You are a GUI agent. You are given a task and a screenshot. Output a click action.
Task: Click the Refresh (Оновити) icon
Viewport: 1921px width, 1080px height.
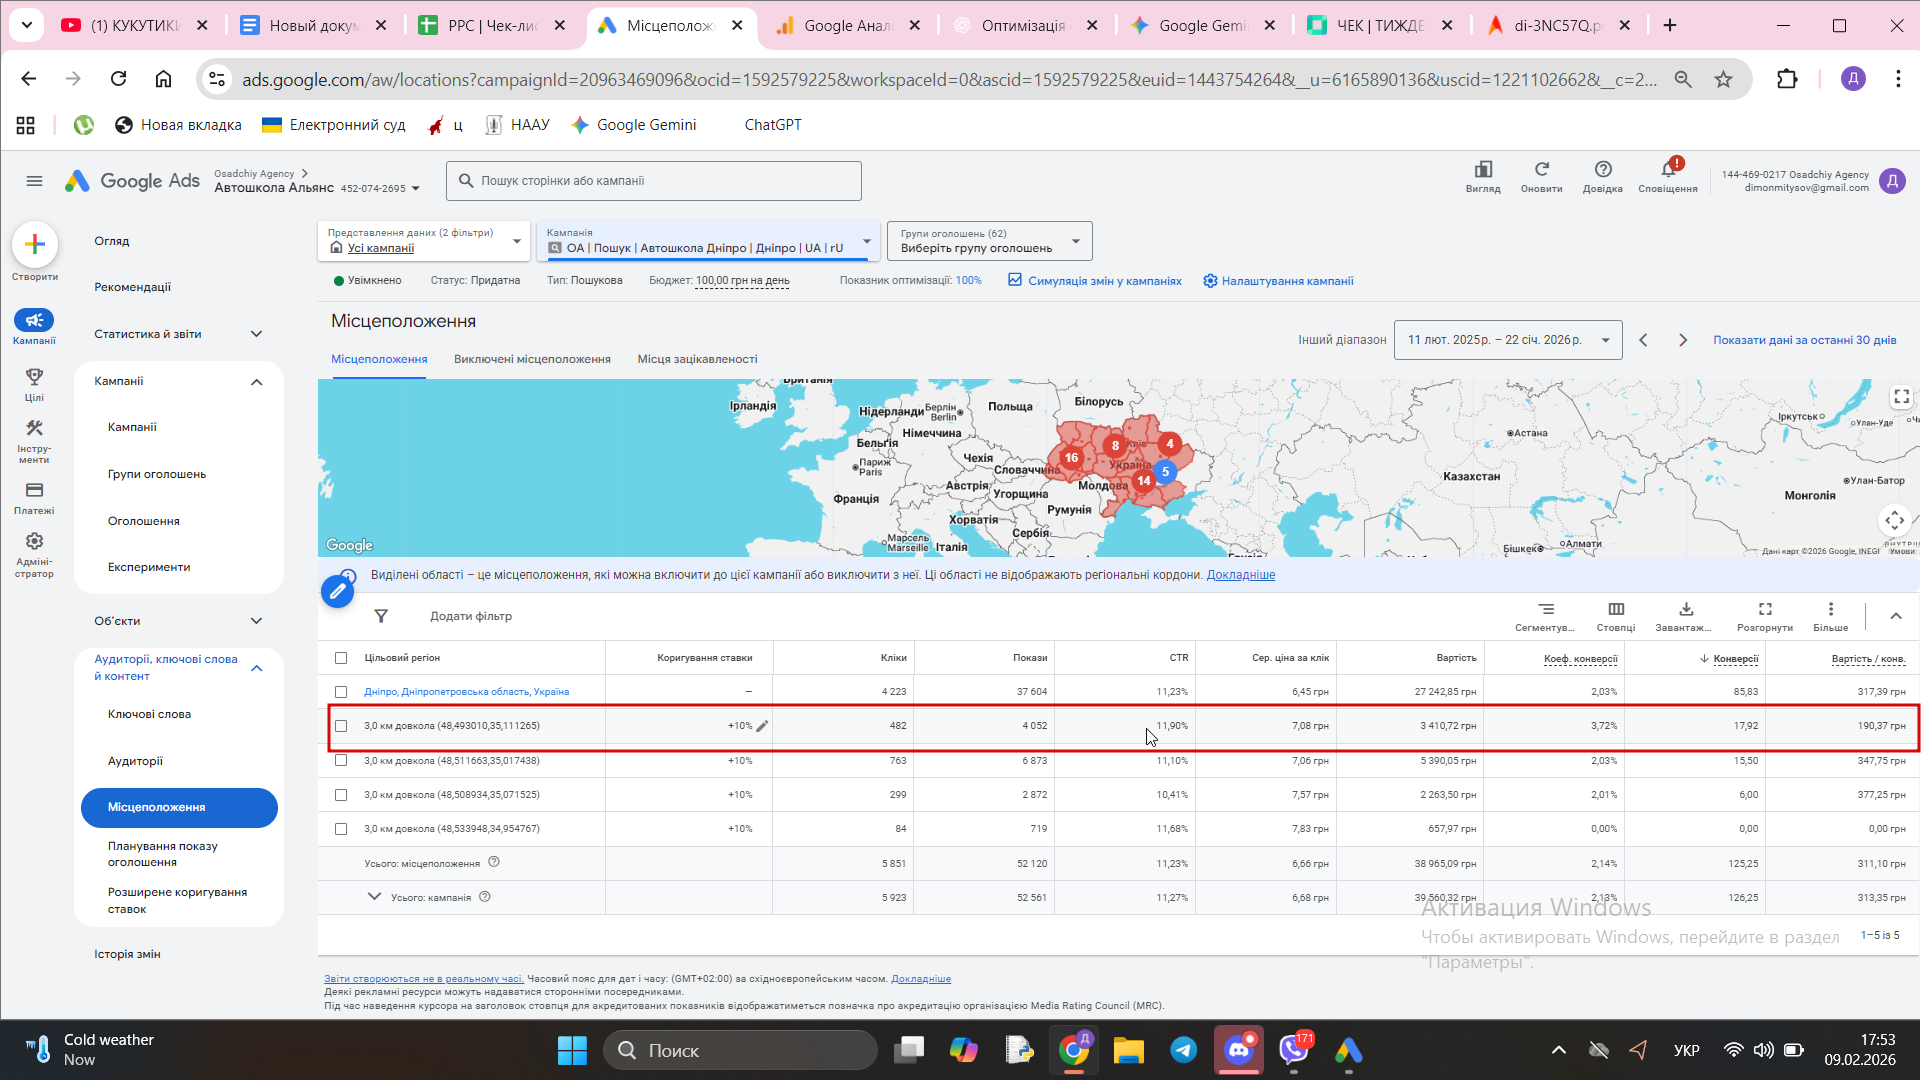(1541, 170)
